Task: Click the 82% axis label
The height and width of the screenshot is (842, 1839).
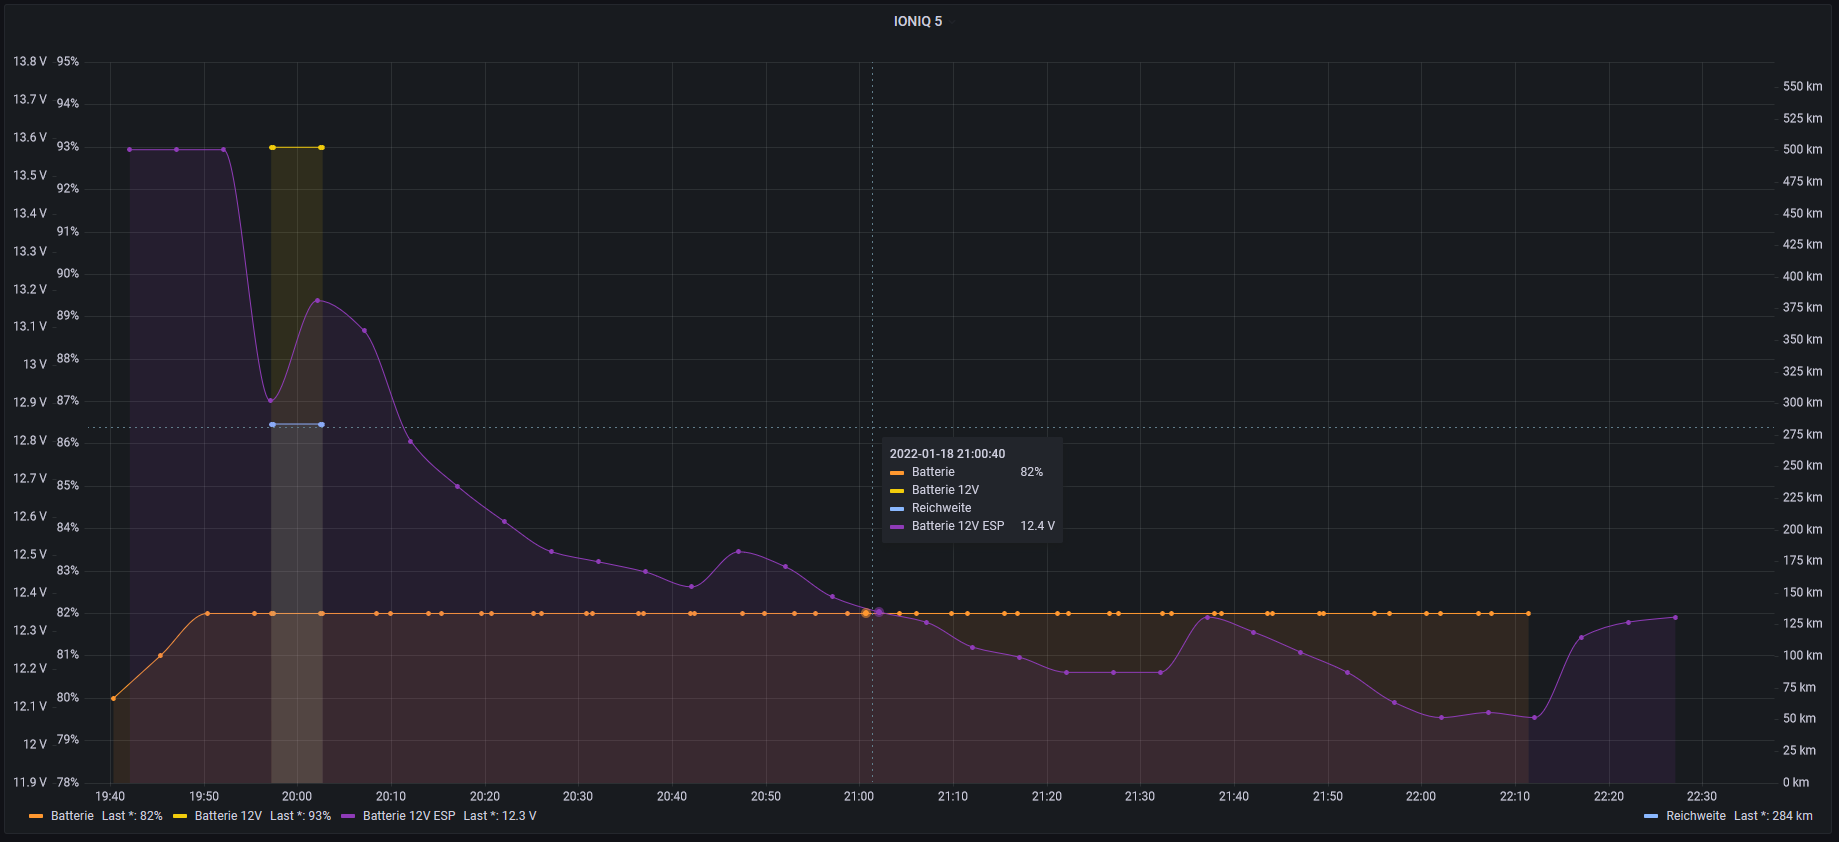Action: 68,612
